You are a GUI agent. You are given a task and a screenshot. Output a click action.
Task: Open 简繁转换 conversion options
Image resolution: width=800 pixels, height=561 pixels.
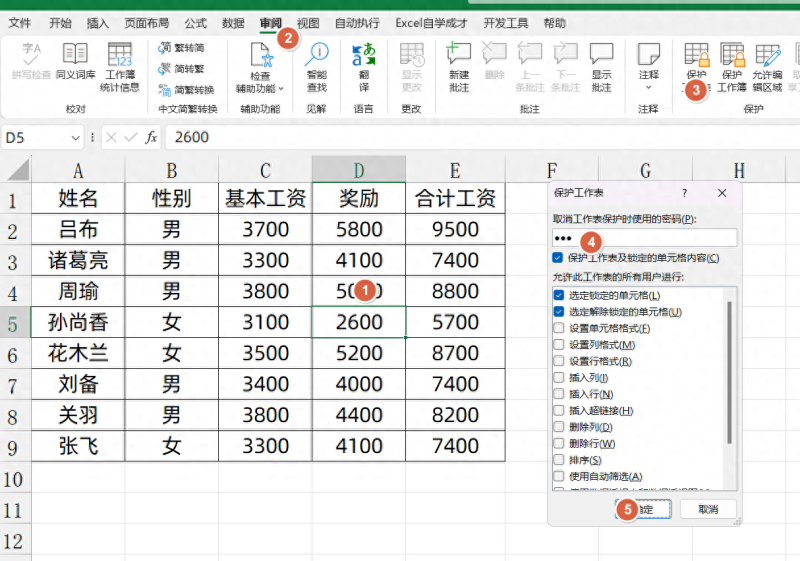[x=186, y=90]
